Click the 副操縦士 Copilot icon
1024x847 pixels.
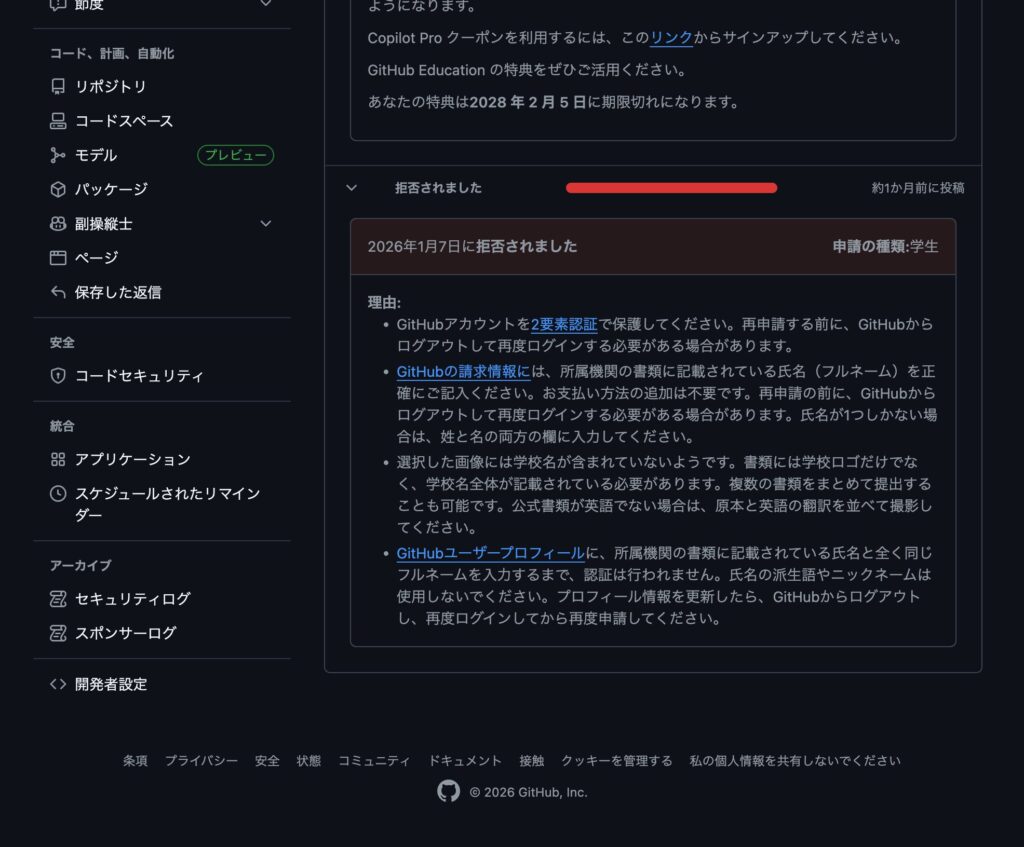pyautogui.click(x=58, y=224)
